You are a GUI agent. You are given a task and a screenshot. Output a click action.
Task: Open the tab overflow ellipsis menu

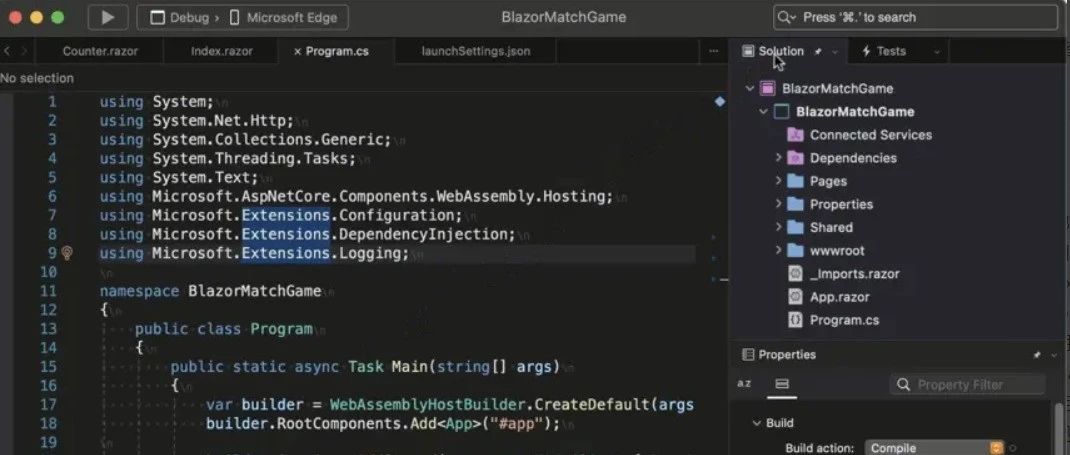click(x=714, y=51)
